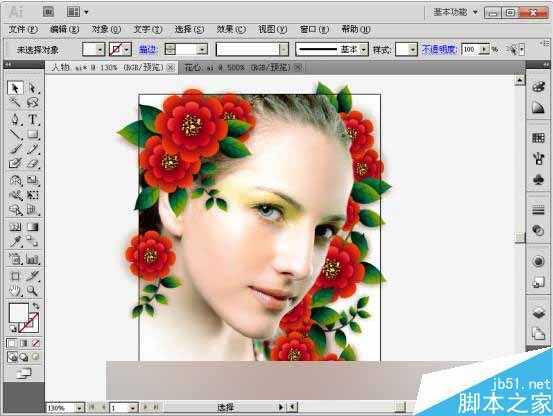Open the 130% zoom level dropdown
Image resolution: width=553 pixels, height=416 pixels.
click(x=80, y=408)
